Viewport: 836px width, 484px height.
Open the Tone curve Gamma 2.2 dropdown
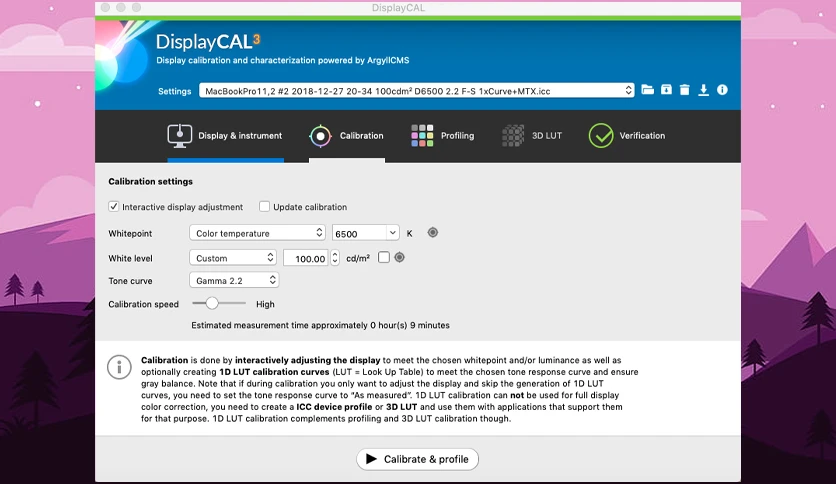point(234,280)
